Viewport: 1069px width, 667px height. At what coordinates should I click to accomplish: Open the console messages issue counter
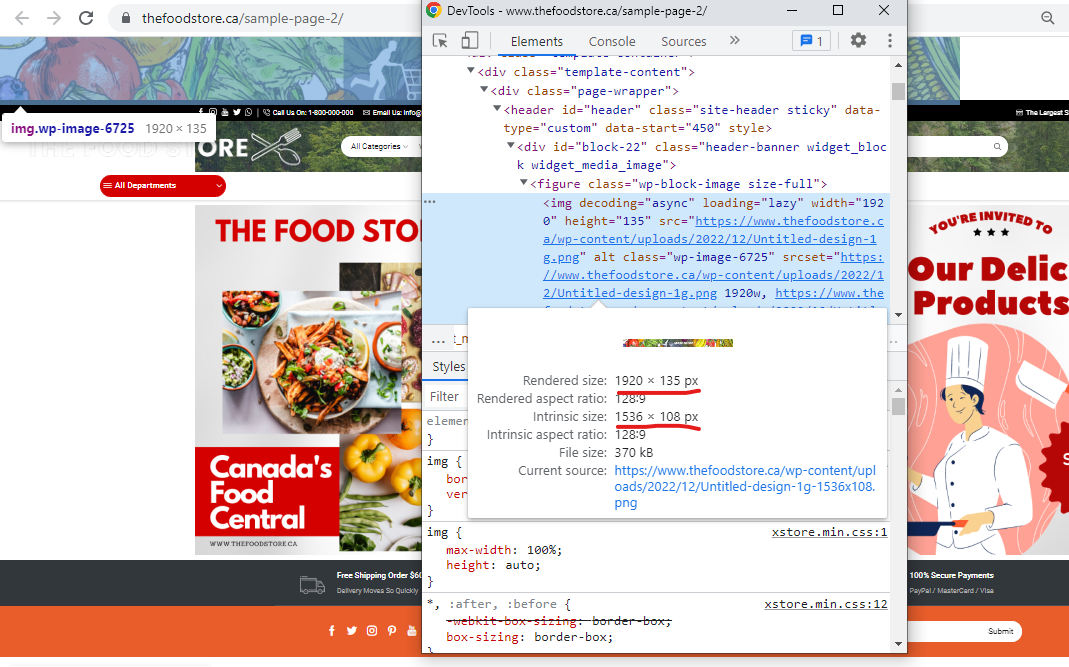(x=811, y=41)
